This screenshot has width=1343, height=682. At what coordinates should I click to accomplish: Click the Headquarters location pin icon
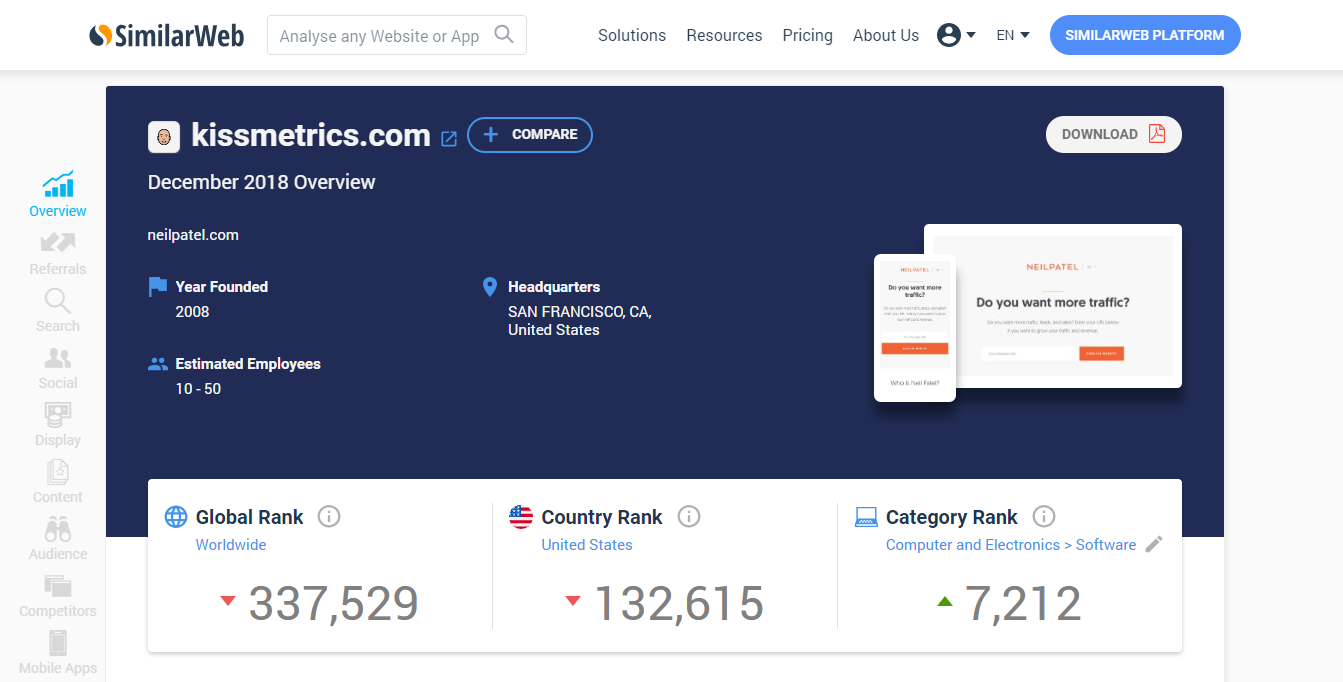click(x=489, y=287)
